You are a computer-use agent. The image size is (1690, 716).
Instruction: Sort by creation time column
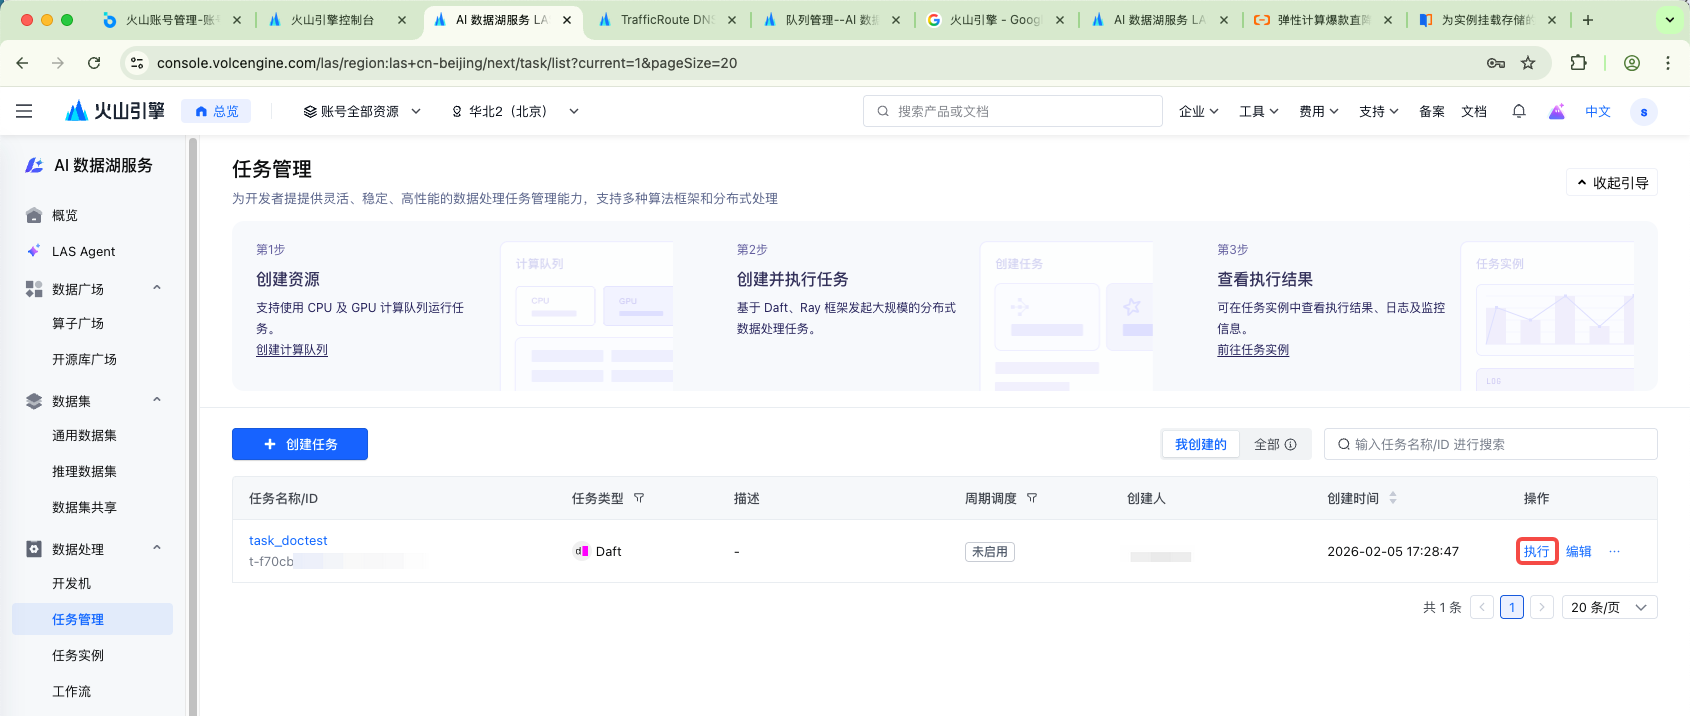point(1392,498)
